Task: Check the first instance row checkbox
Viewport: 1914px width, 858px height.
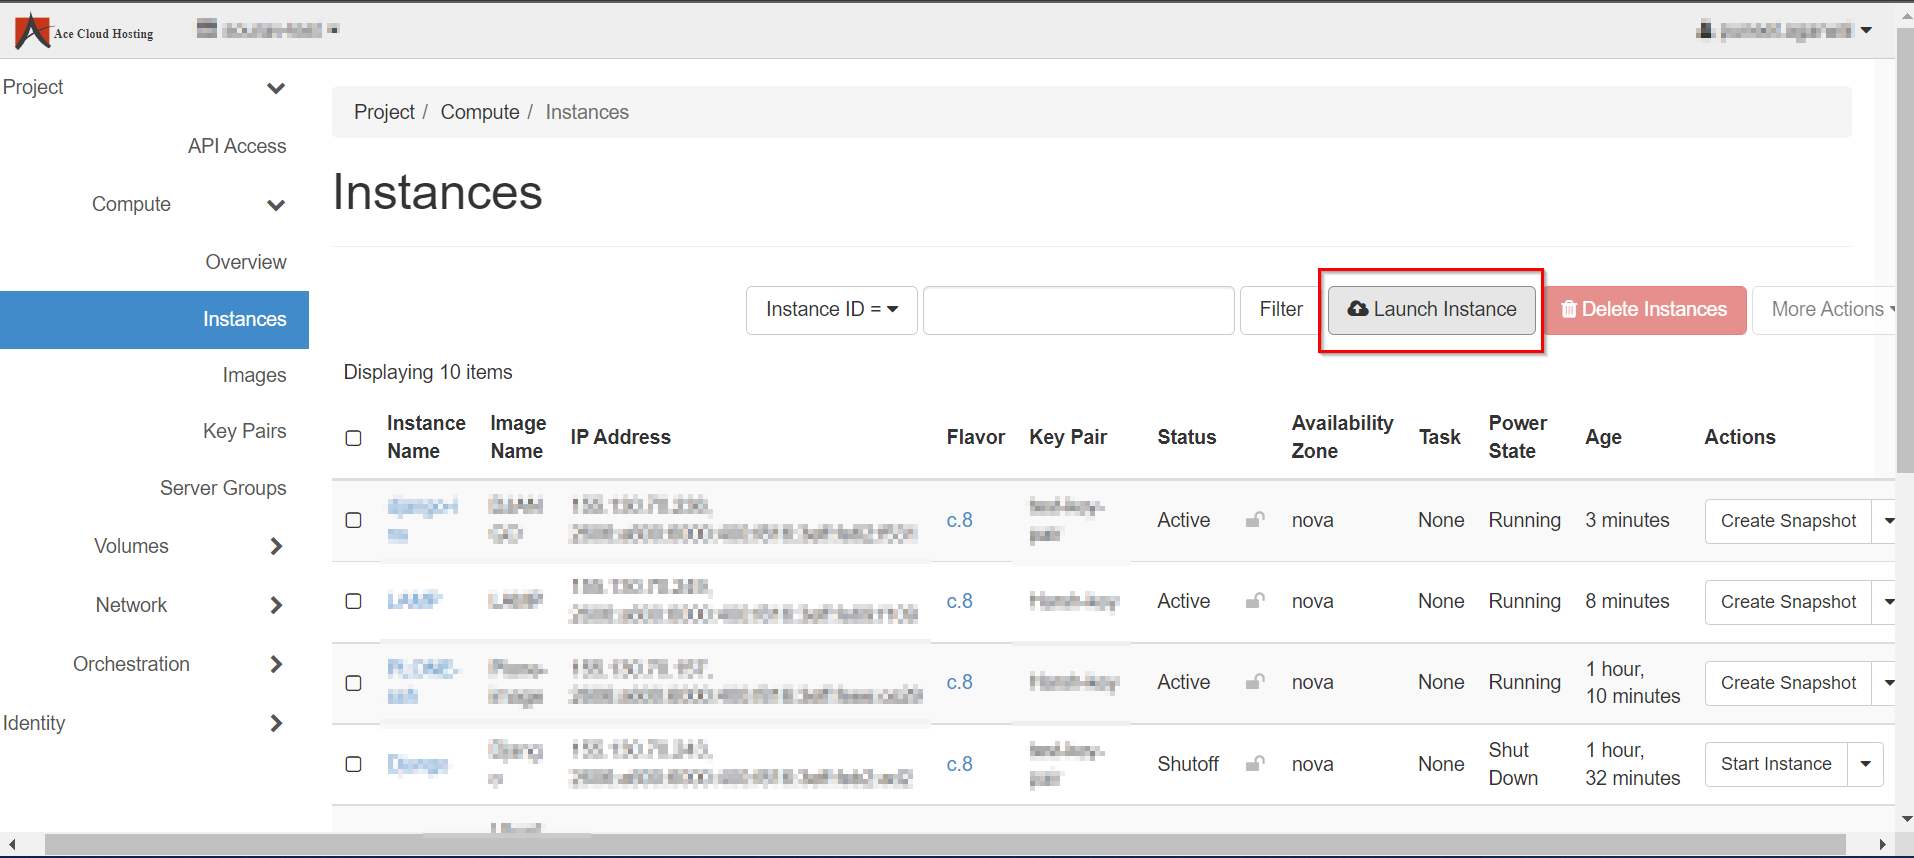Action: pos(353,520)
